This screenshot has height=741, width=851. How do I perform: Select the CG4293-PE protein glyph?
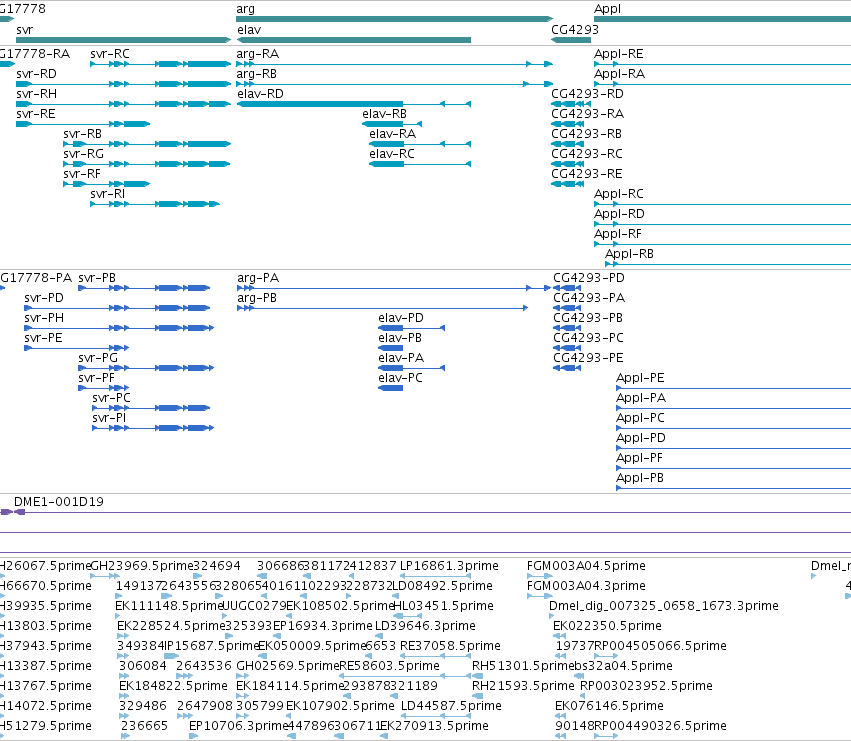567,368
